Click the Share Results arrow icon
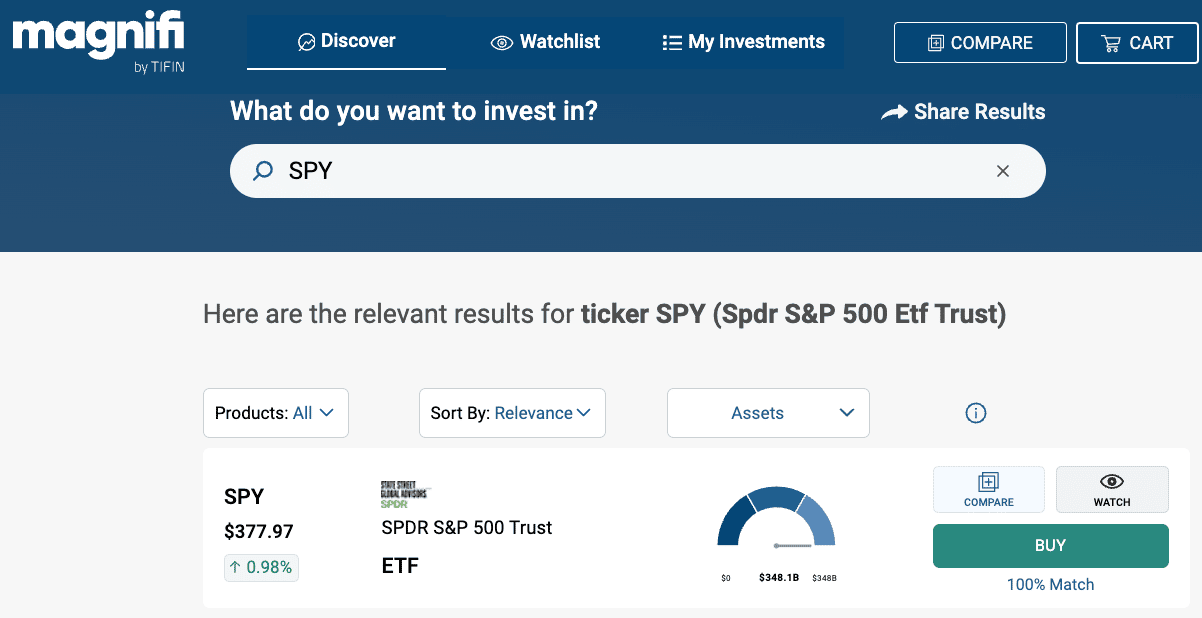 [894, 113]
